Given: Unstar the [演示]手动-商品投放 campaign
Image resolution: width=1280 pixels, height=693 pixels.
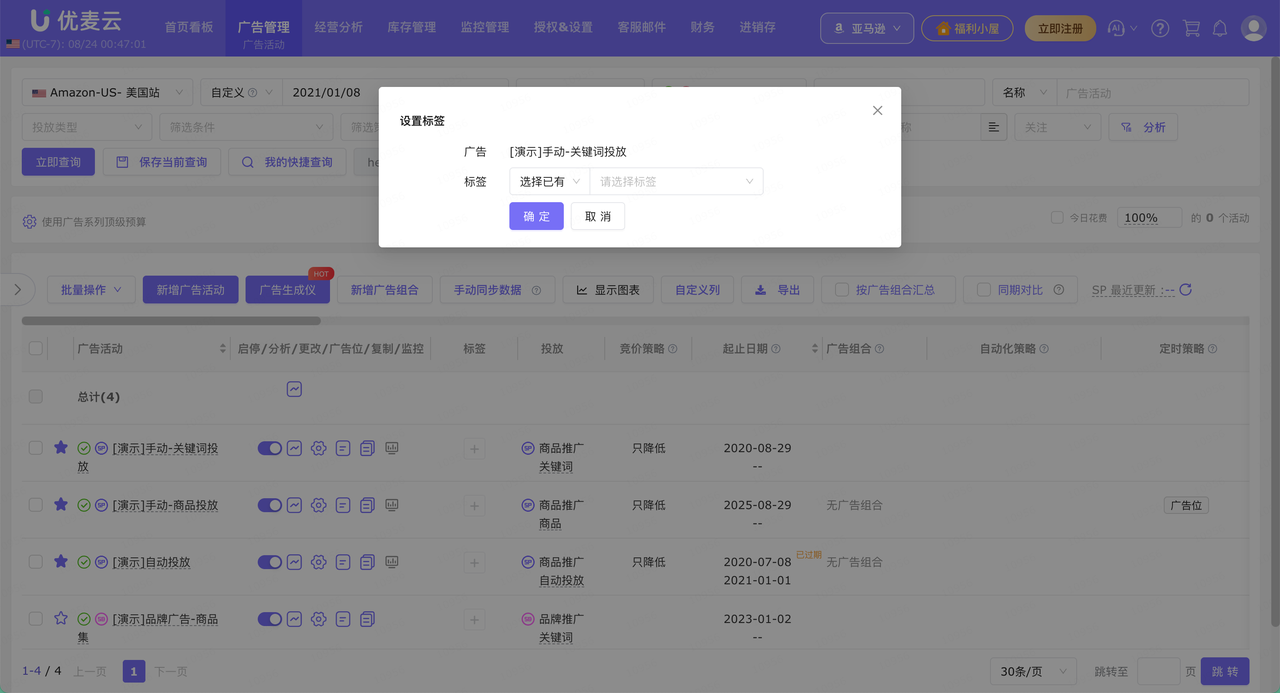Looking at the screenshot, I should (61, 505).
